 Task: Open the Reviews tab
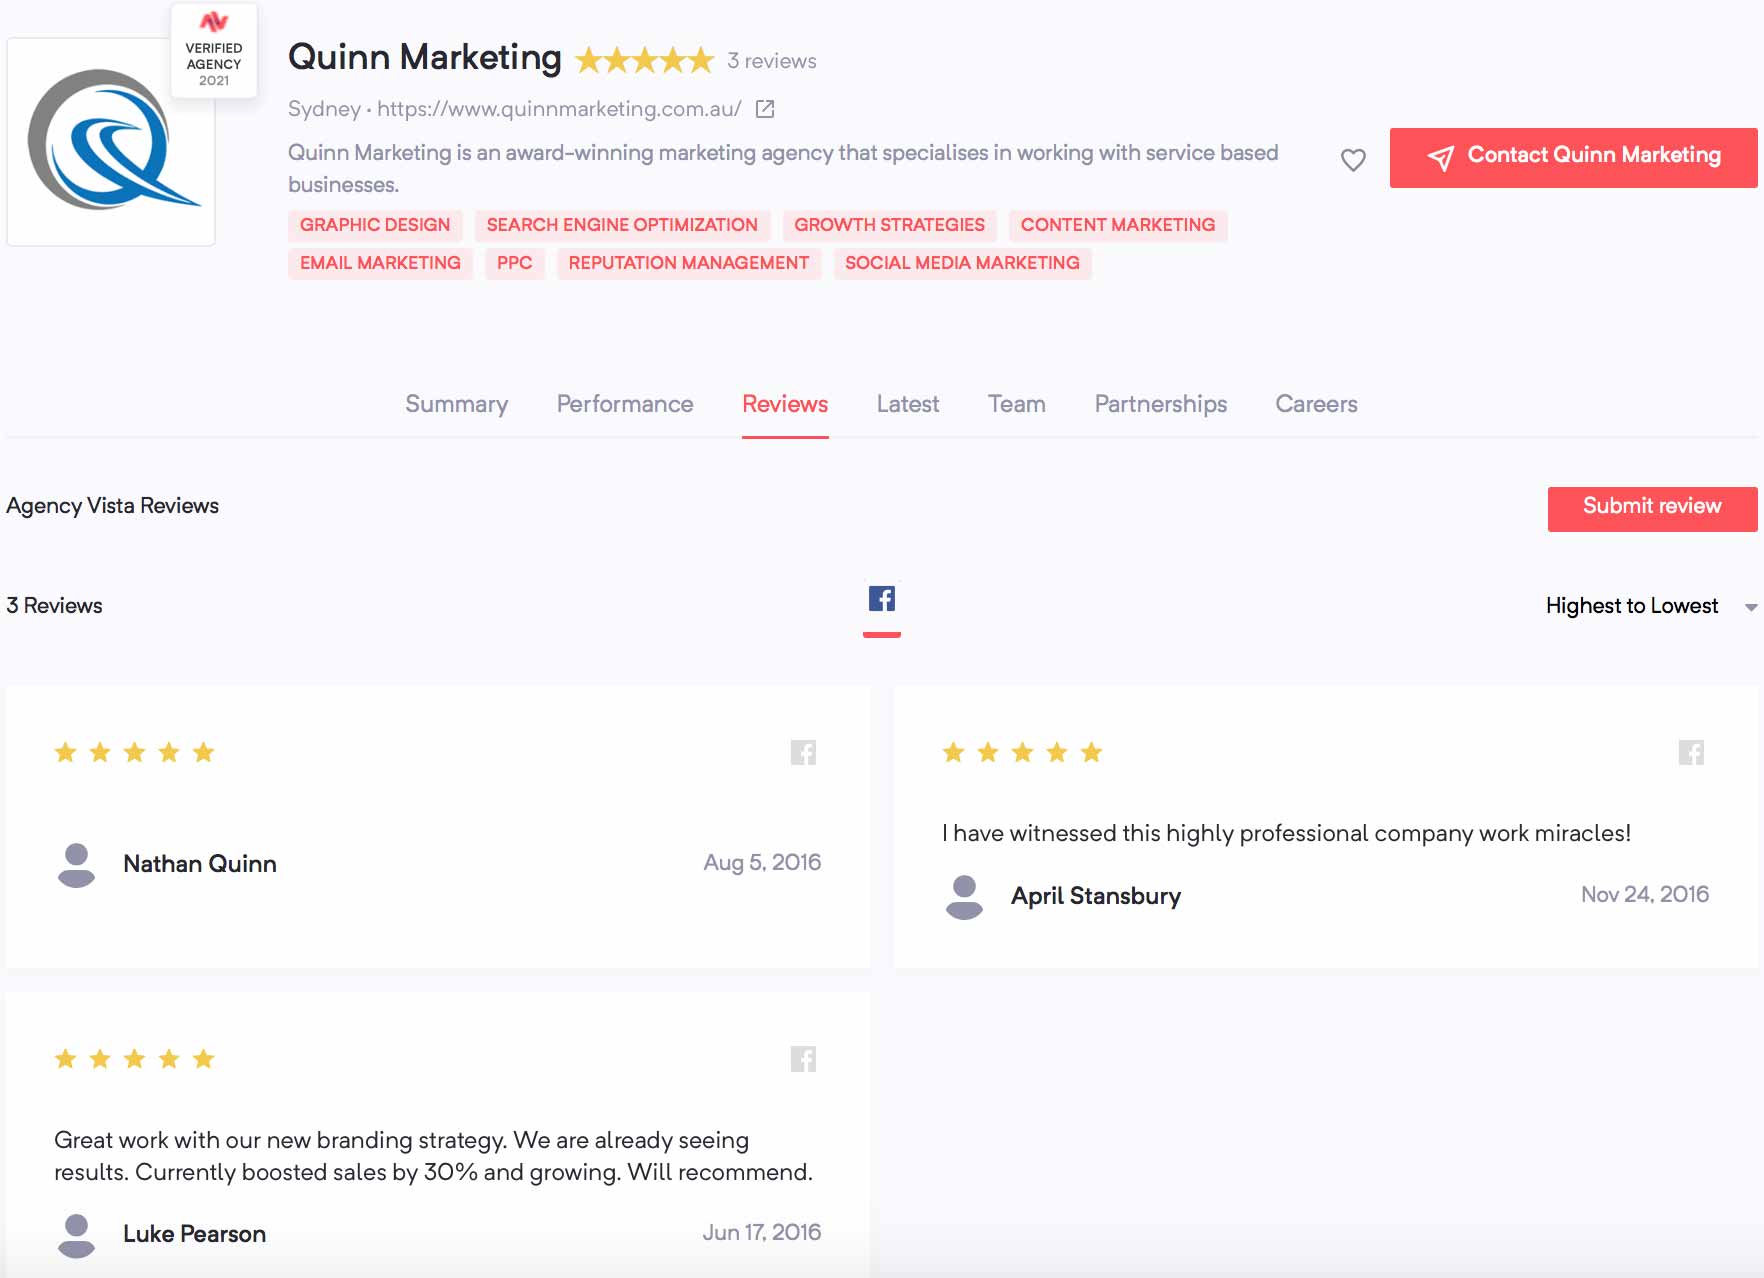[785, 404]
